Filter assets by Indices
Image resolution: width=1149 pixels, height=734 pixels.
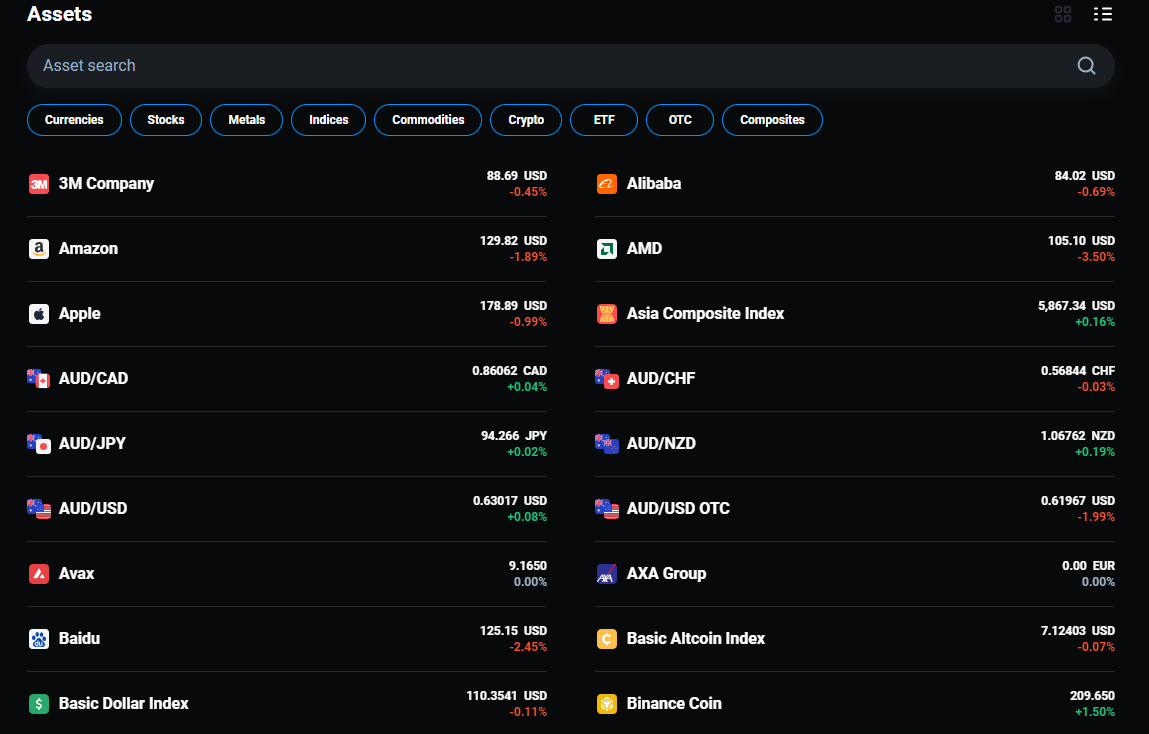tap(328, 120)
